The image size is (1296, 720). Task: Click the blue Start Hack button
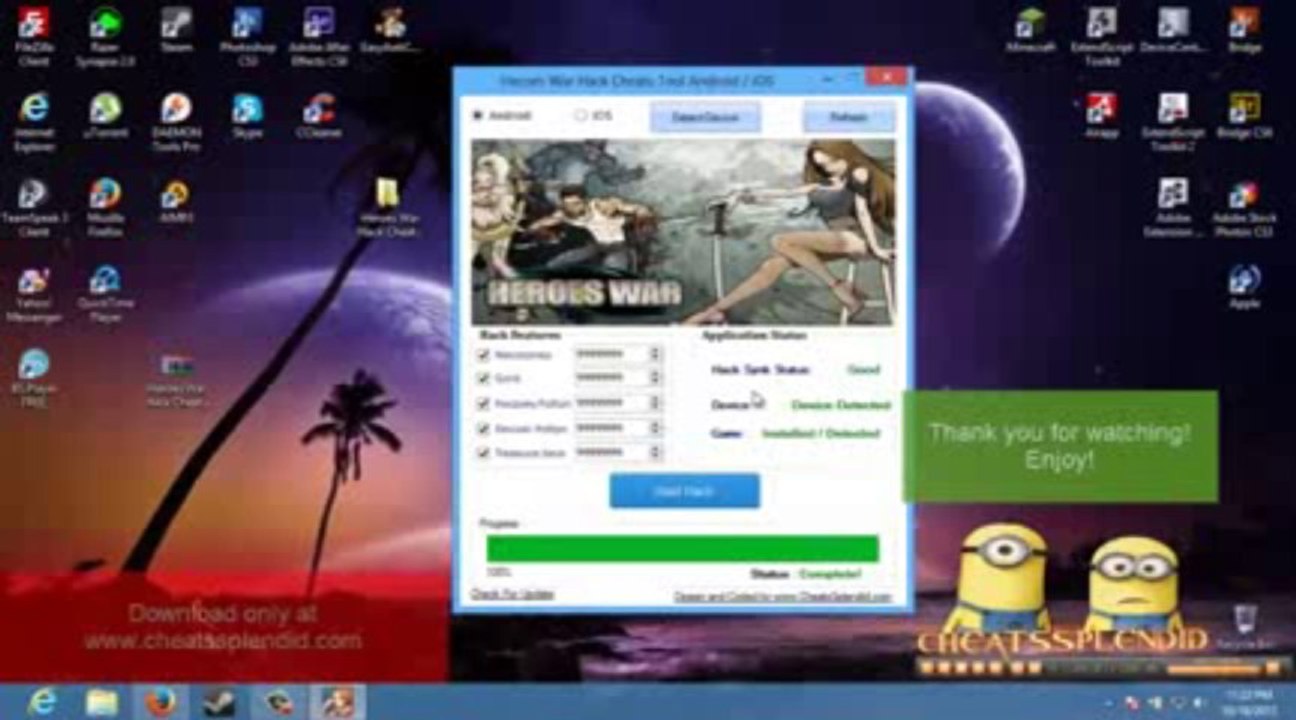point(684,491)
